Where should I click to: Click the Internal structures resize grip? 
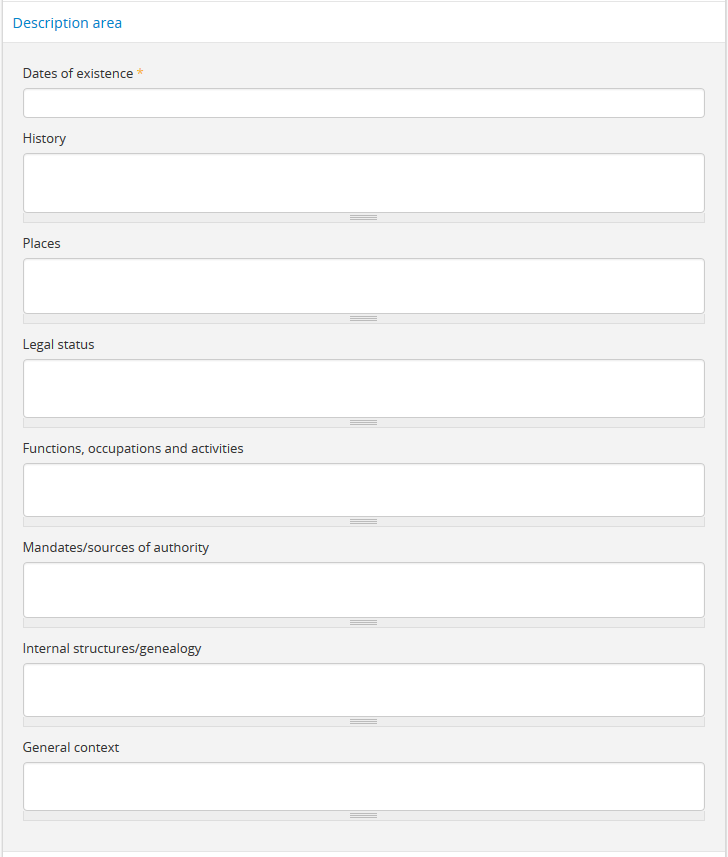click(x=363, y=721)
